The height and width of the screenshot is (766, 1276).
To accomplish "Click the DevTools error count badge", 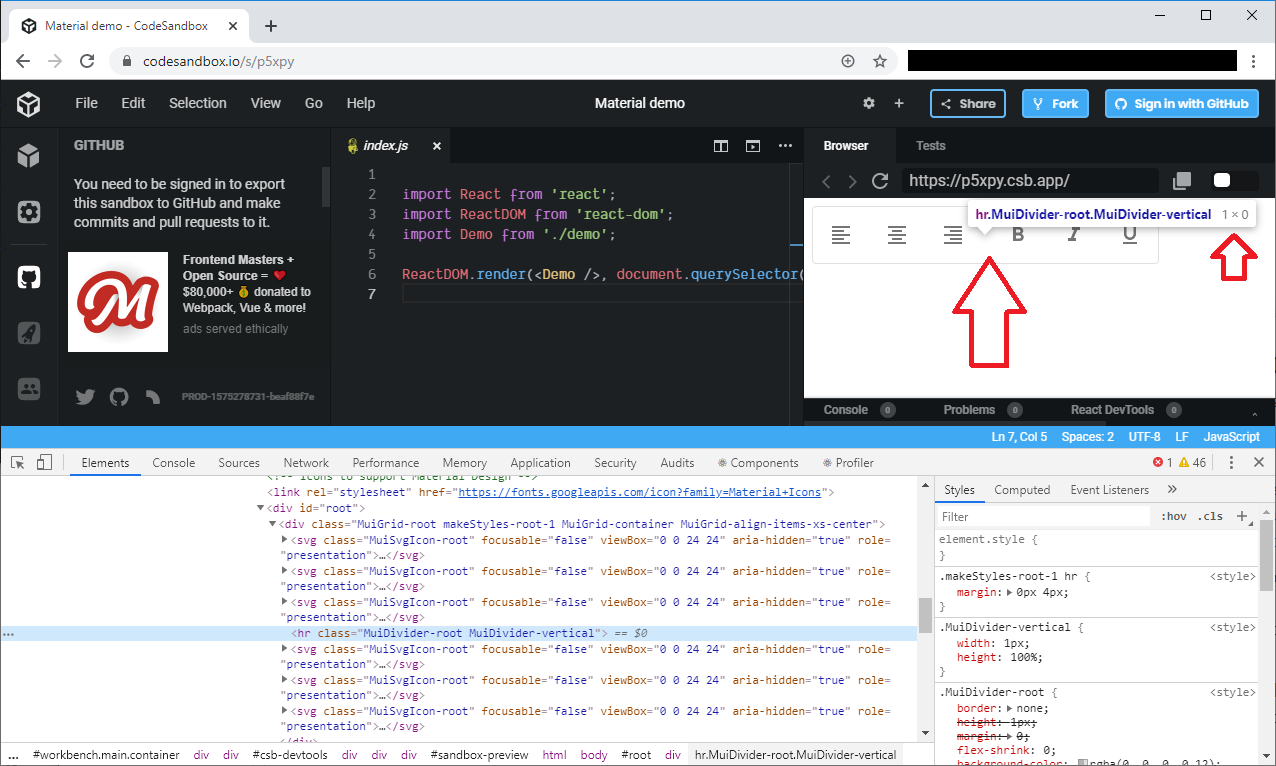I will tap(1162, 462).
